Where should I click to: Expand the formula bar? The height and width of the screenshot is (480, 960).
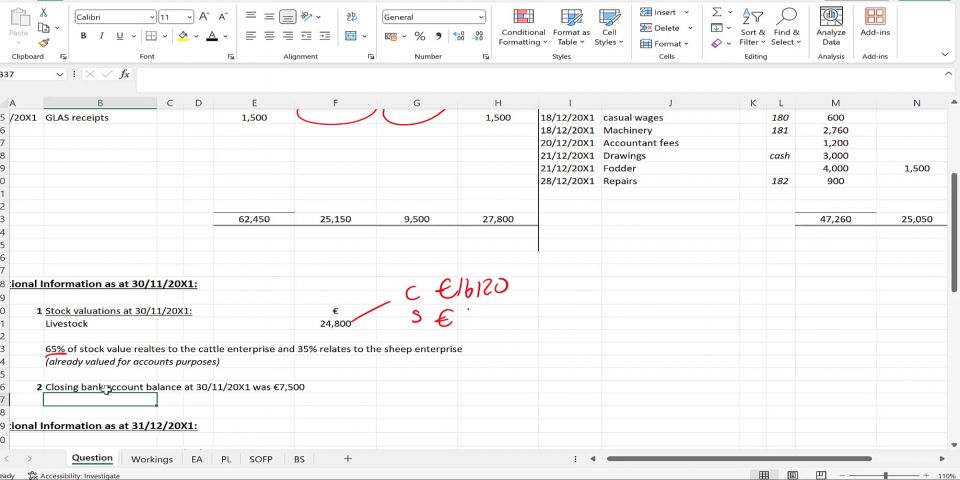(948, 74)
